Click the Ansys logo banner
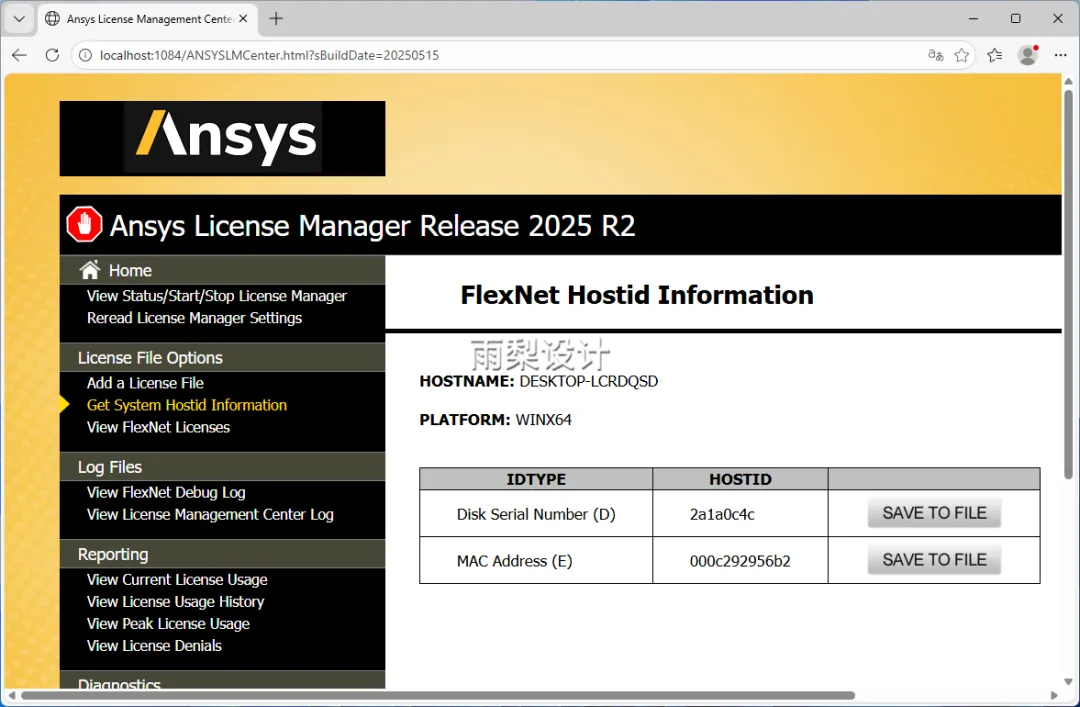This screenshot has height=707, width=1080. 222,139
